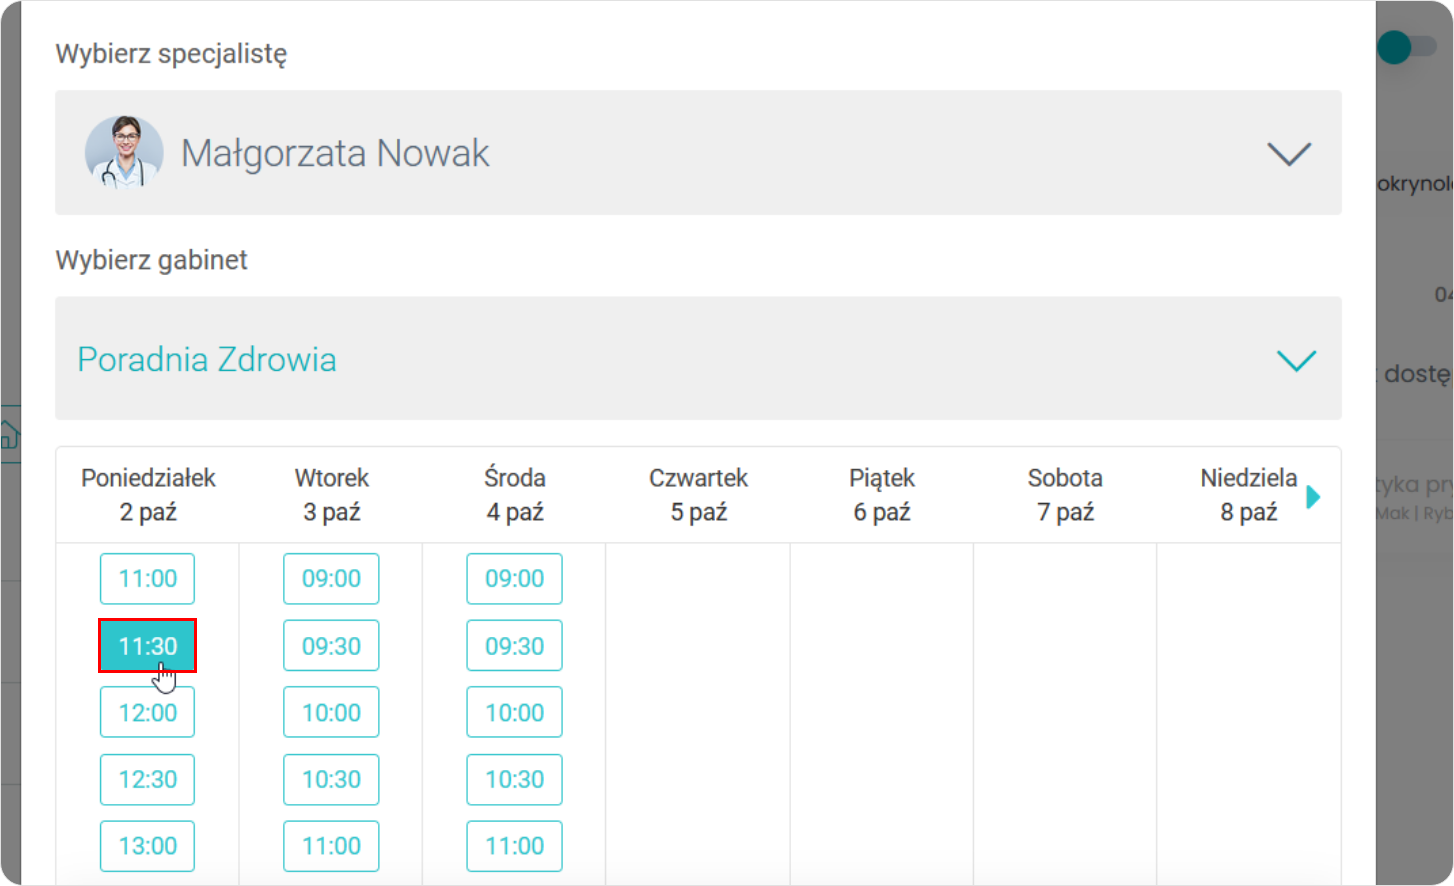Viewport: 1454px width, 886px height.
Task: Choose Wednesday's 10:00 time slot
Action: click(x=514, y=713)
